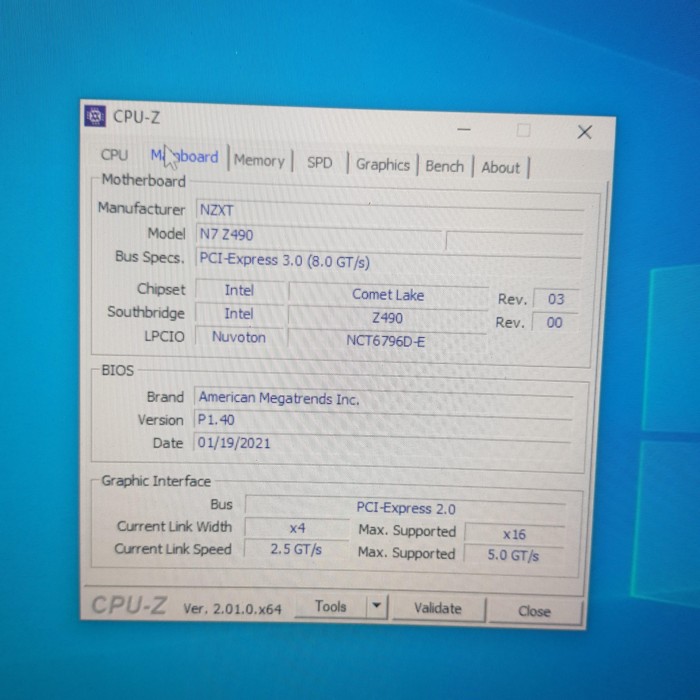Click the BIOS Version value P1.40

(x=383, y=420)
